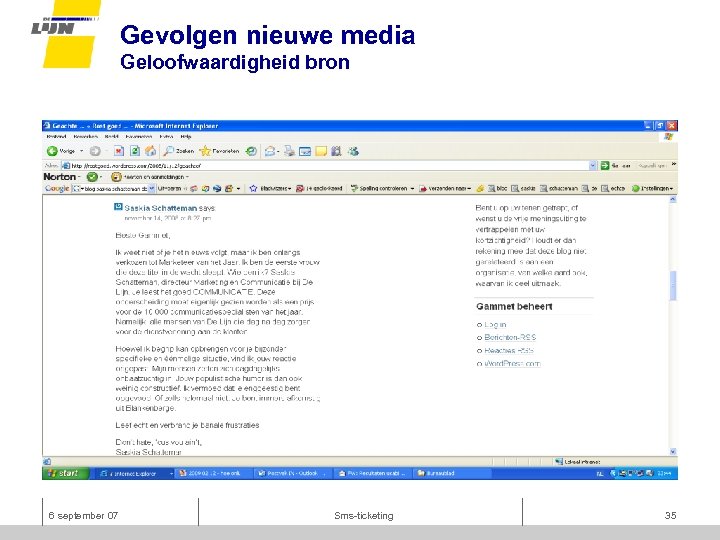The image size is (720, 540).
Task: Click the grey Forward arrow button
Action: [95, 151]
